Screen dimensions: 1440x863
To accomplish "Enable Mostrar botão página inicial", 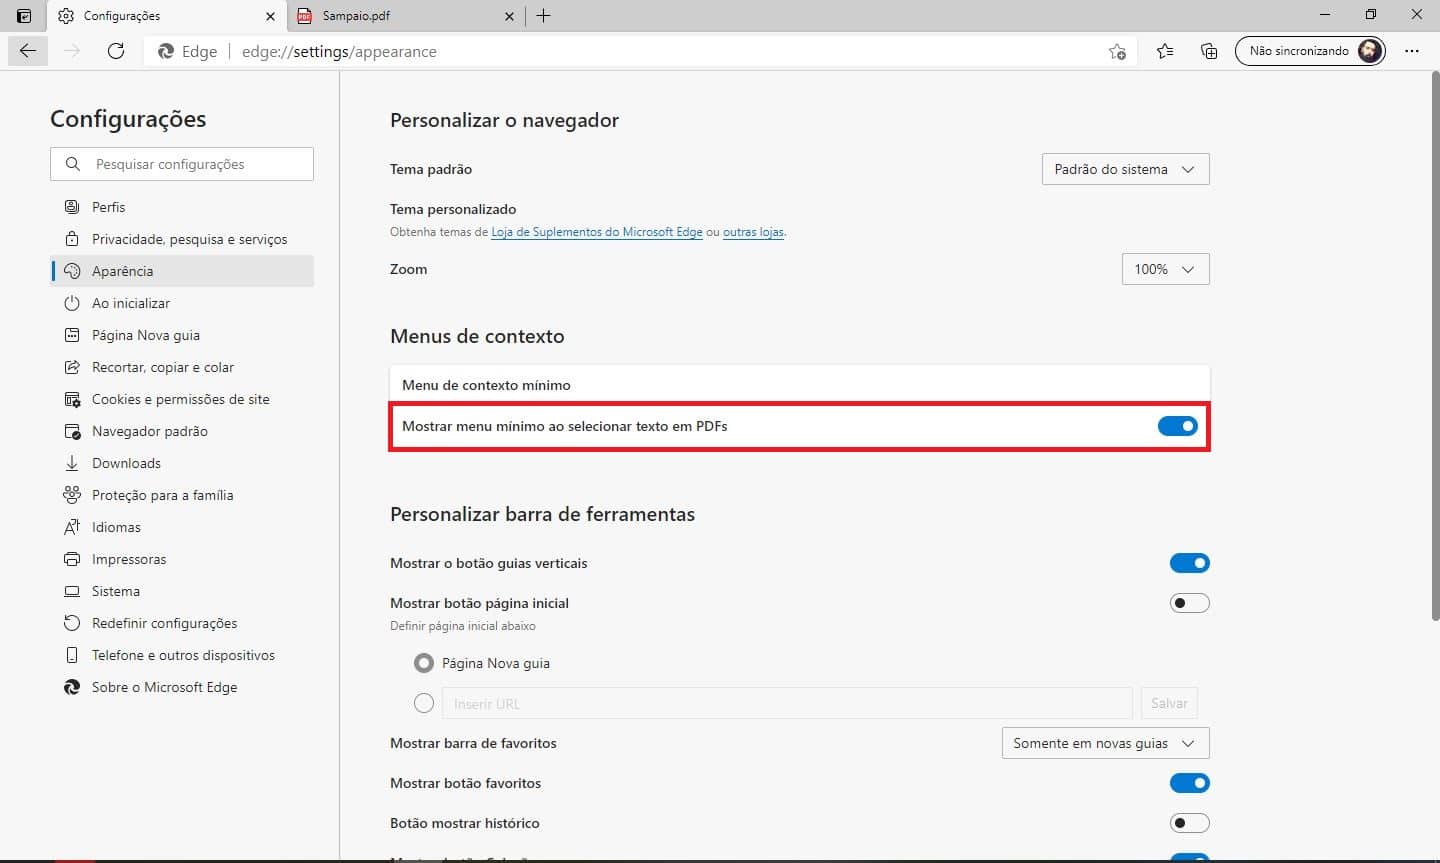I will pyautogui.click(x=1189, y=602).
